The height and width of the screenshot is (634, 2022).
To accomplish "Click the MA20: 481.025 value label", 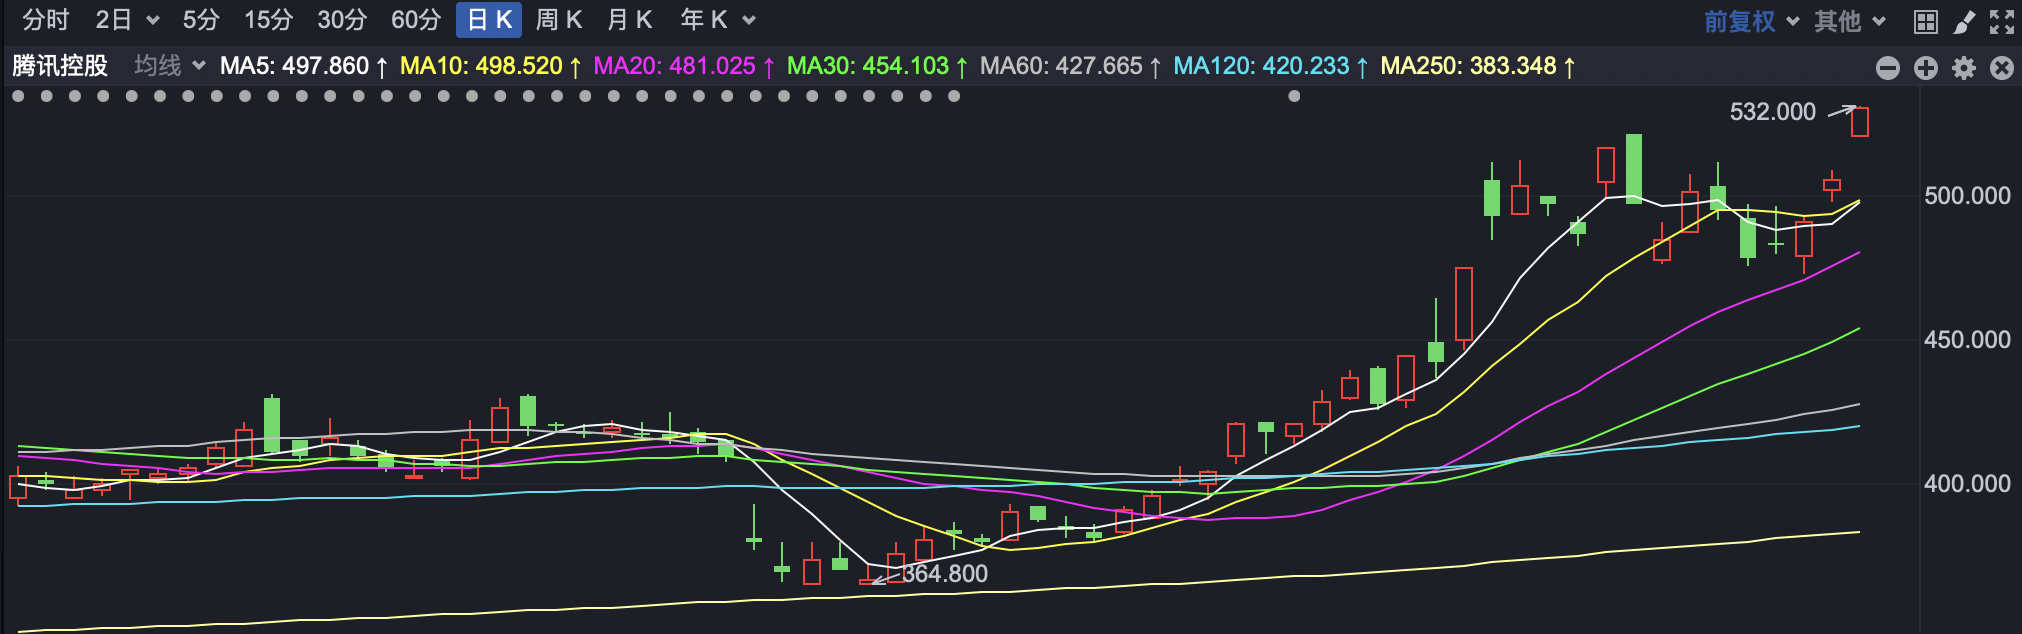I will pos(684,66).
